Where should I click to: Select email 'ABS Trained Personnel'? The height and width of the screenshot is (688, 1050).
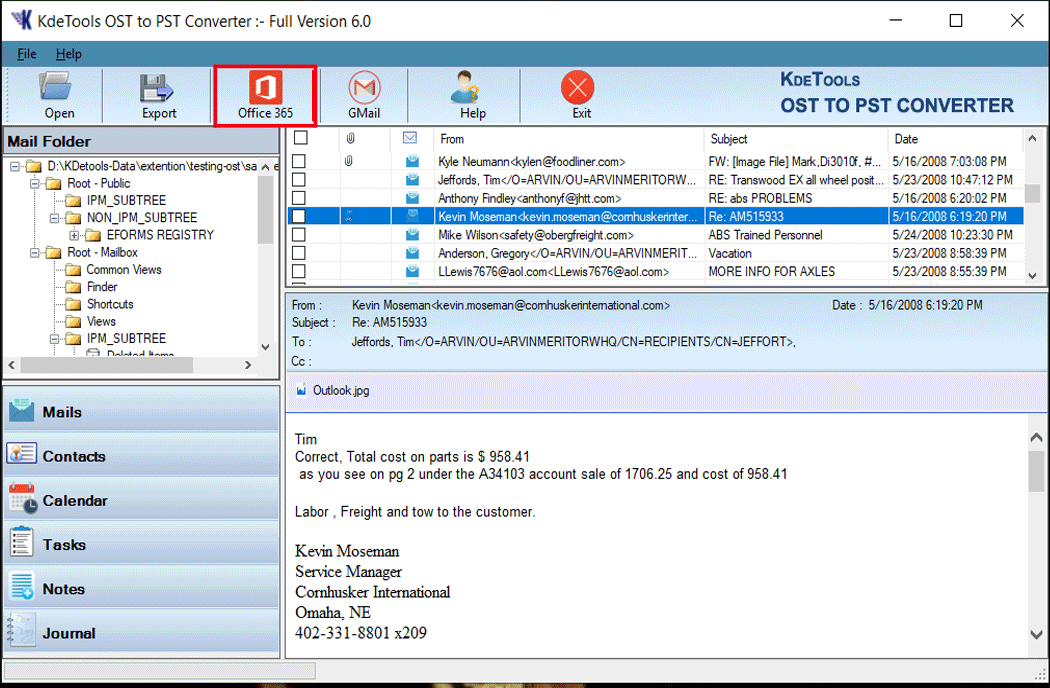pos(765,235)
